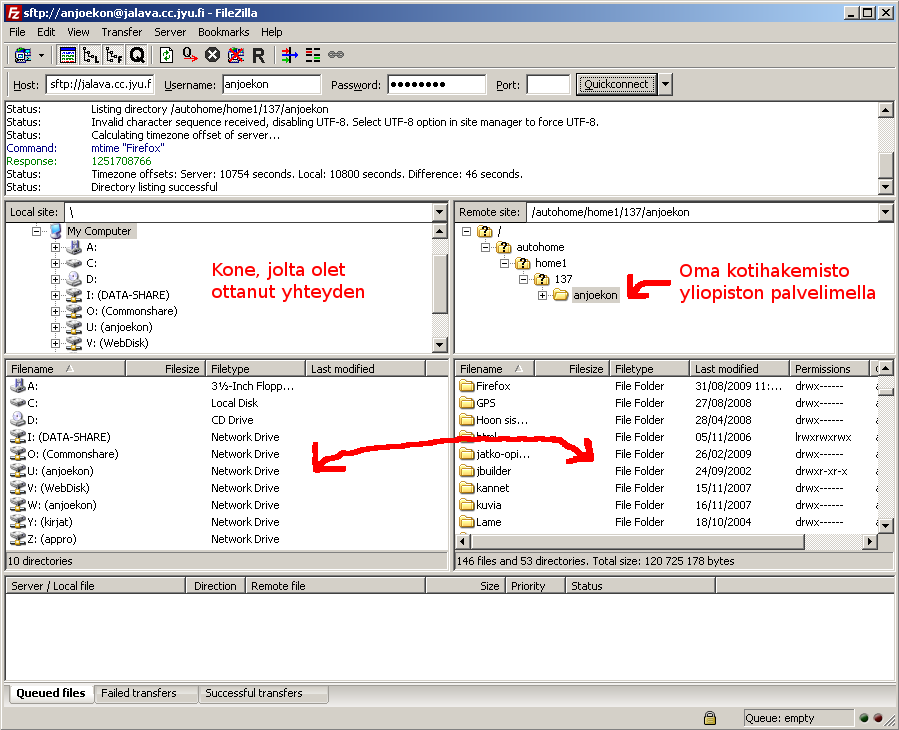Click the CD drive icon for D: in local list
The width and height of the screenshot is (899, 730).
18,420
